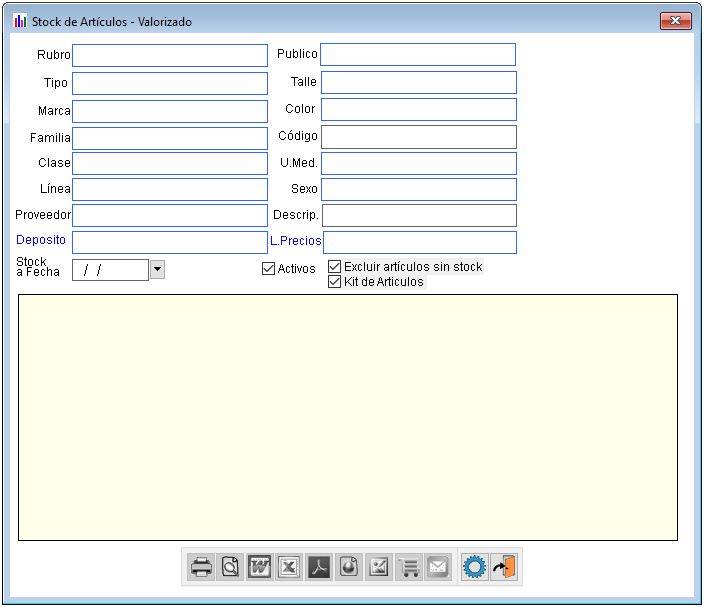The width and height of the screenshot is (705, 607).
Task: Select the Proveedor input box
Action: (x=170, y=215)
